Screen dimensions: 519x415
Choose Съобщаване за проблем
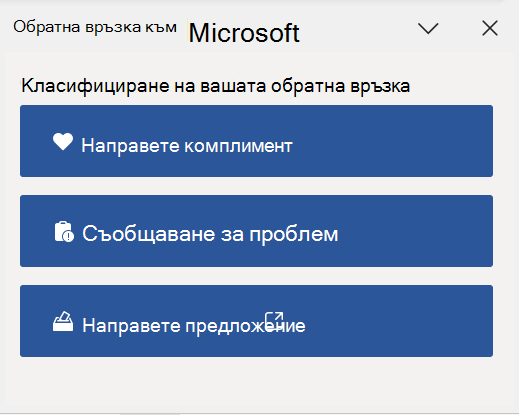click(x=256, y=231)
